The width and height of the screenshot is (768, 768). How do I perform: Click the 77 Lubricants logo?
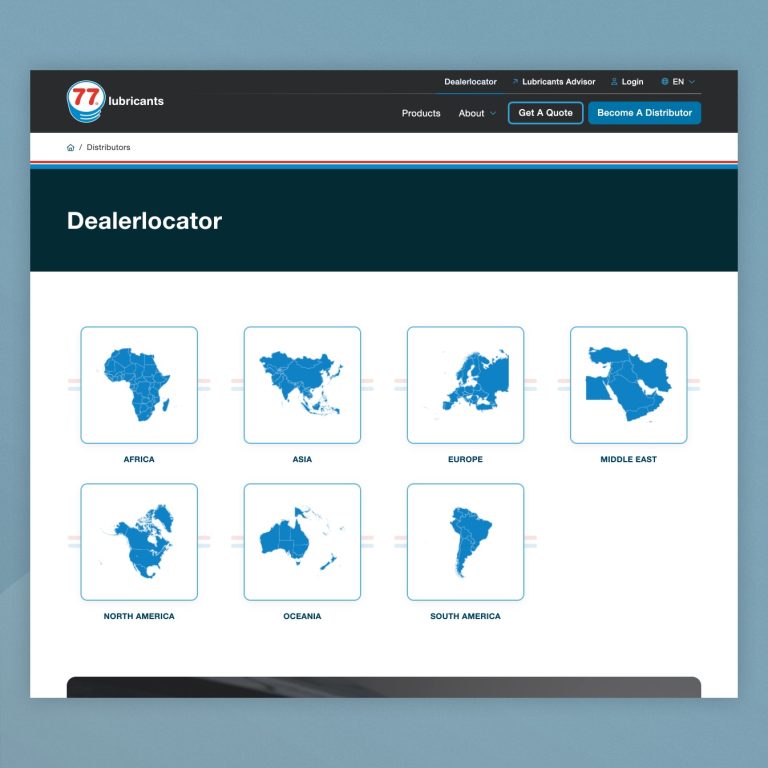pyautogui.click(x=114, y=101)
